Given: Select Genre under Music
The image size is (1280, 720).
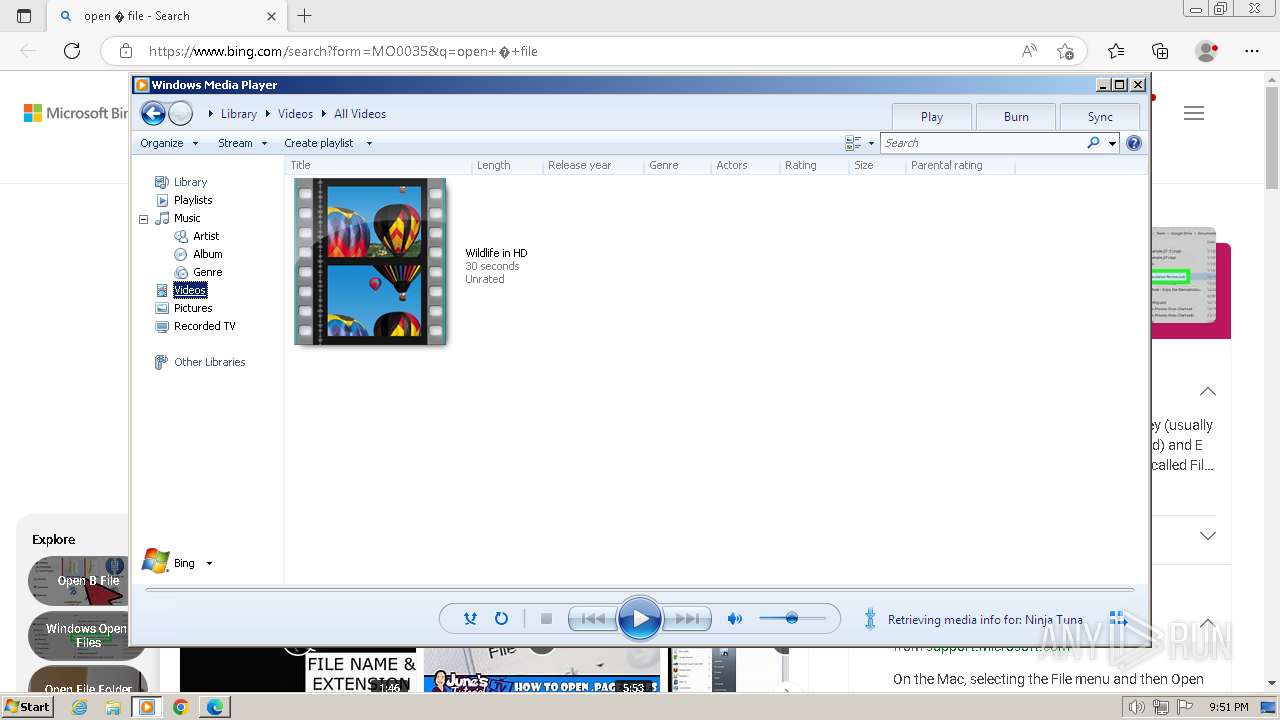Looking at the screenshot, I should click(208, 272).
